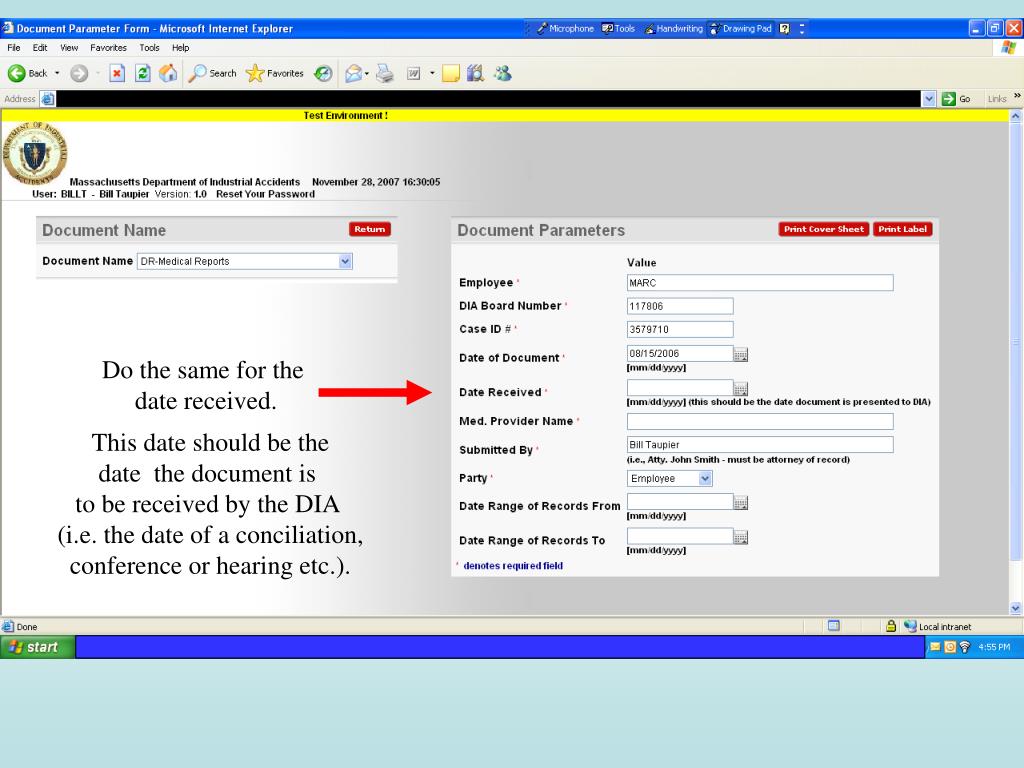Expand the Document Name dropdown
The image size is (1024, 768).
coord(345,261)
